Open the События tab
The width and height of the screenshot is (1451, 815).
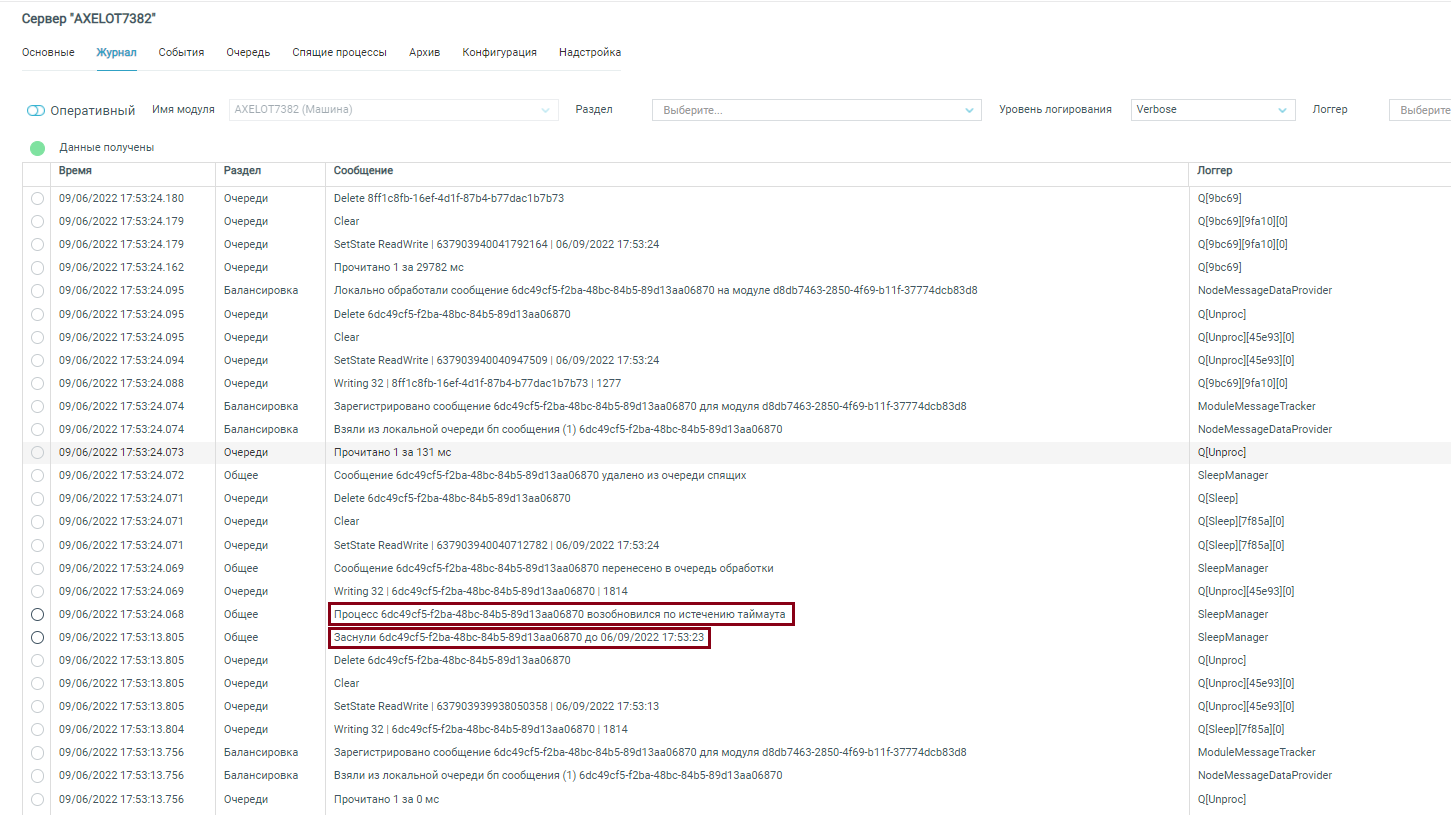tap(181, 52)
